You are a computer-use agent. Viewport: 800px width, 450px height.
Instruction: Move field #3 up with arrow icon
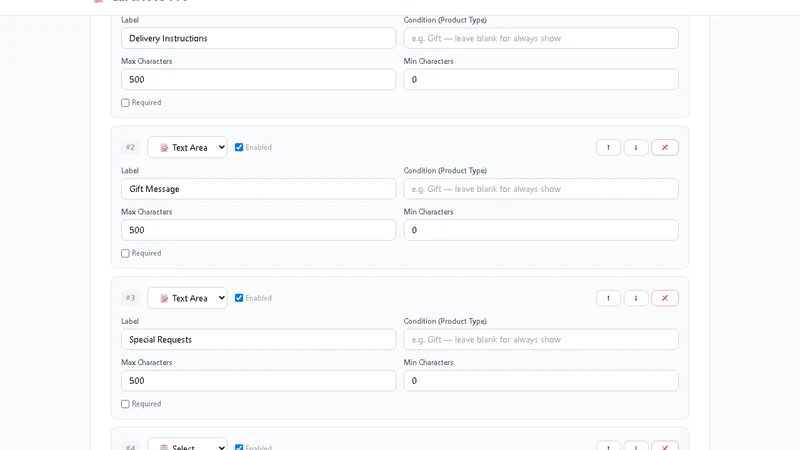608,298
